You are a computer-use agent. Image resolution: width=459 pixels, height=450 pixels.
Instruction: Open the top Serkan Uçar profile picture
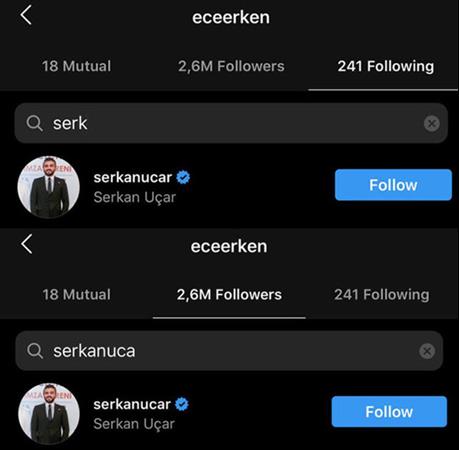pos(49,187)
